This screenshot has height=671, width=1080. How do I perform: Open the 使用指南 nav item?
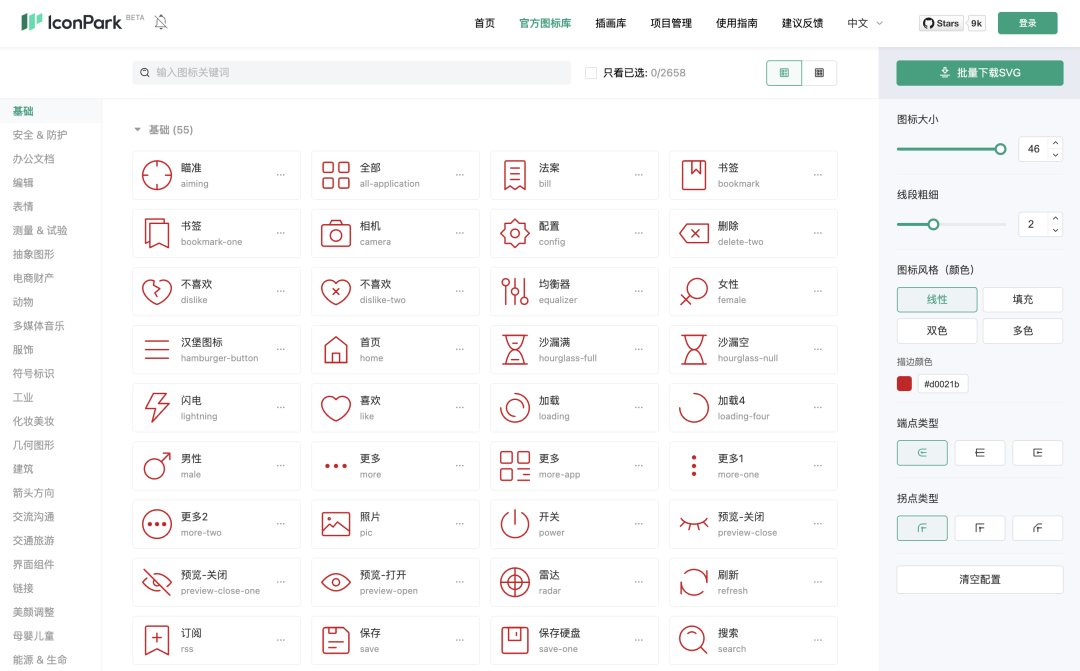click(x=736, y=23)
